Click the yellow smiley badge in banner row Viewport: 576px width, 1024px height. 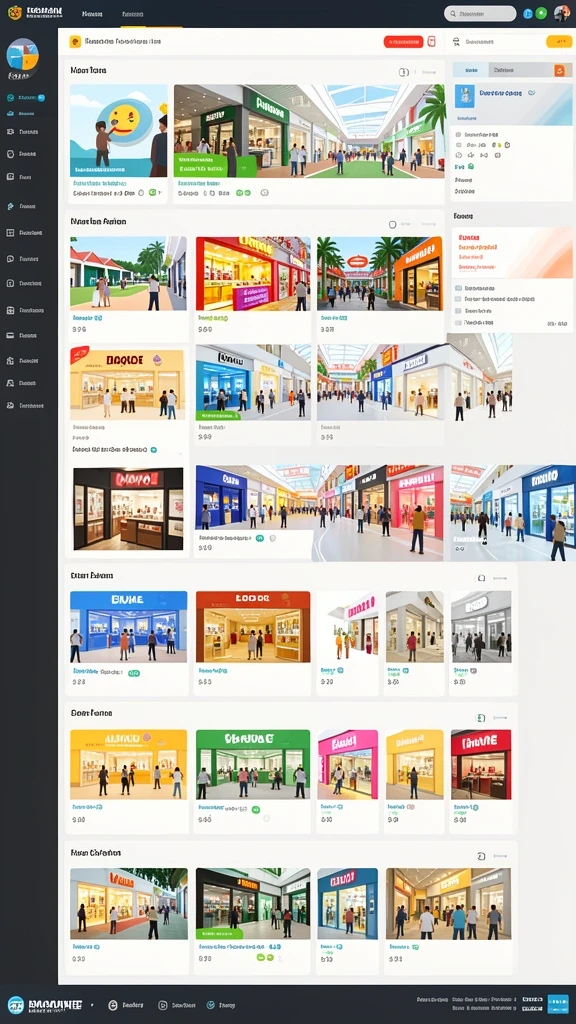[75, 42]
